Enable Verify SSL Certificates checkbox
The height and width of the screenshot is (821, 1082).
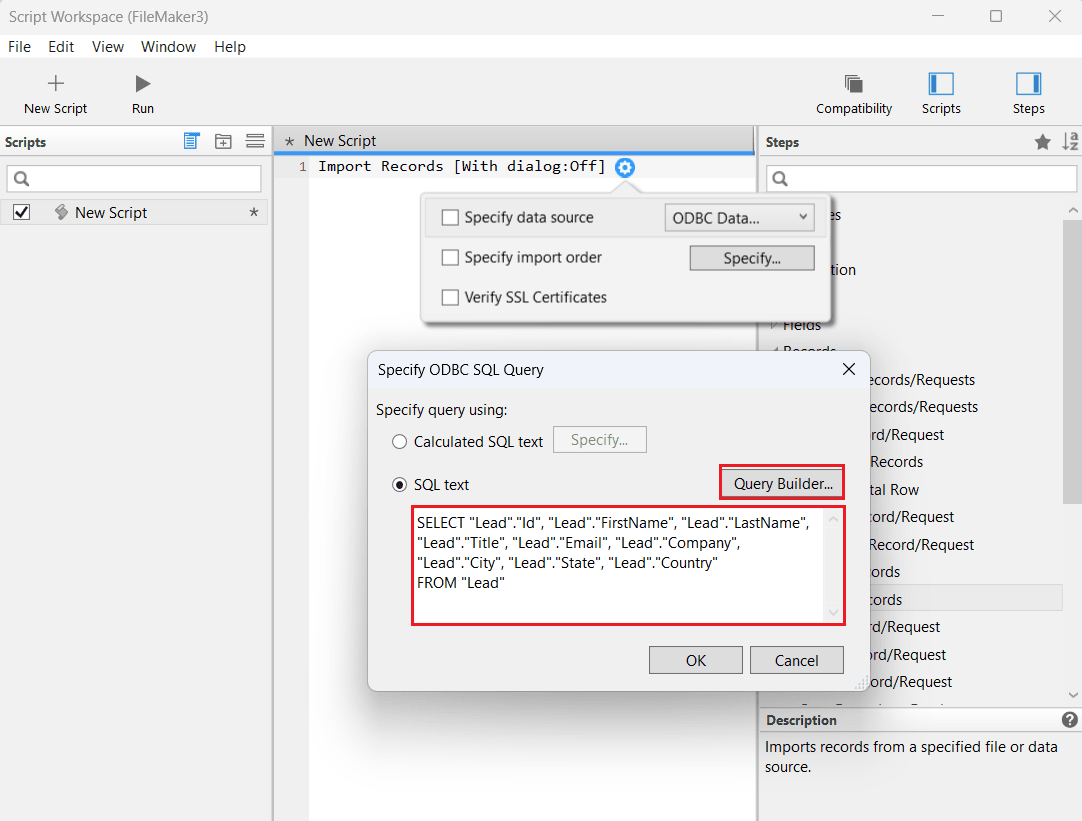(450, 297)
